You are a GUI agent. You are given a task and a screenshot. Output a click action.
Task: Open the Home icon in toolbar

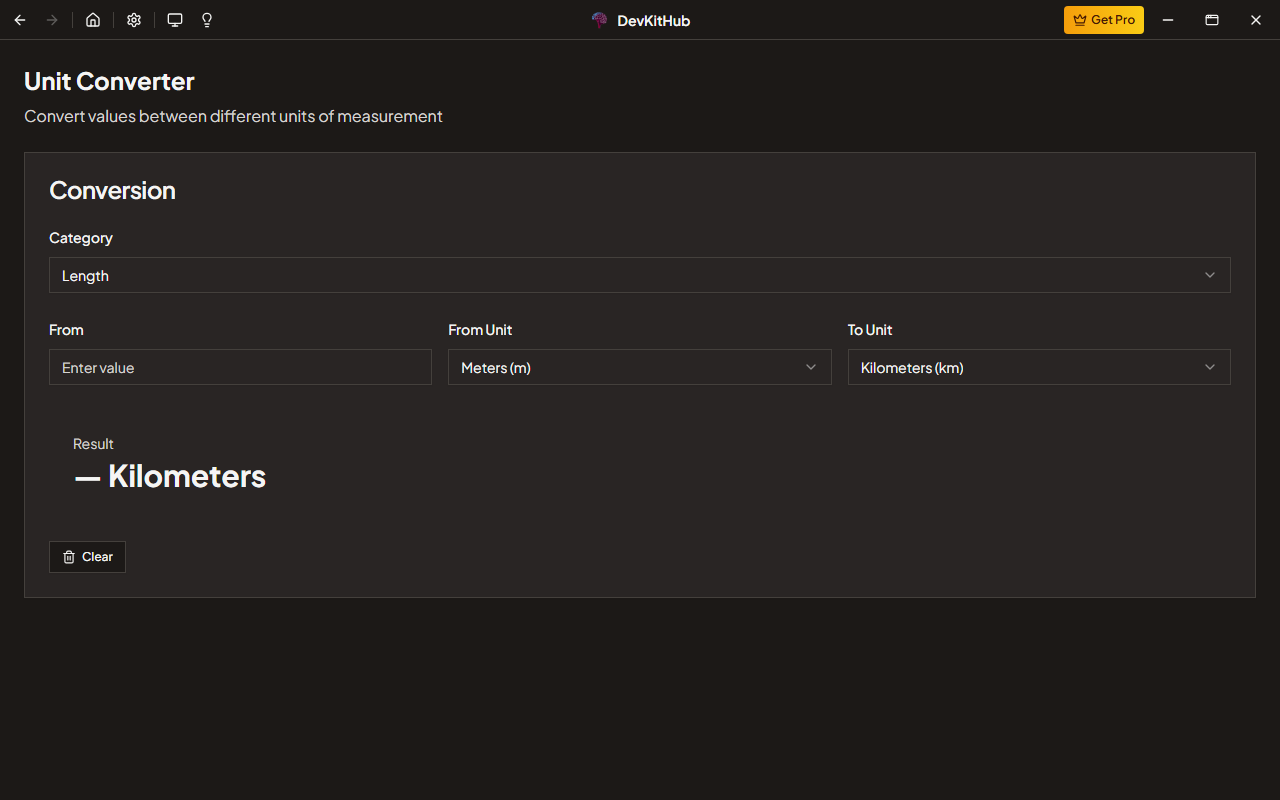93,20
